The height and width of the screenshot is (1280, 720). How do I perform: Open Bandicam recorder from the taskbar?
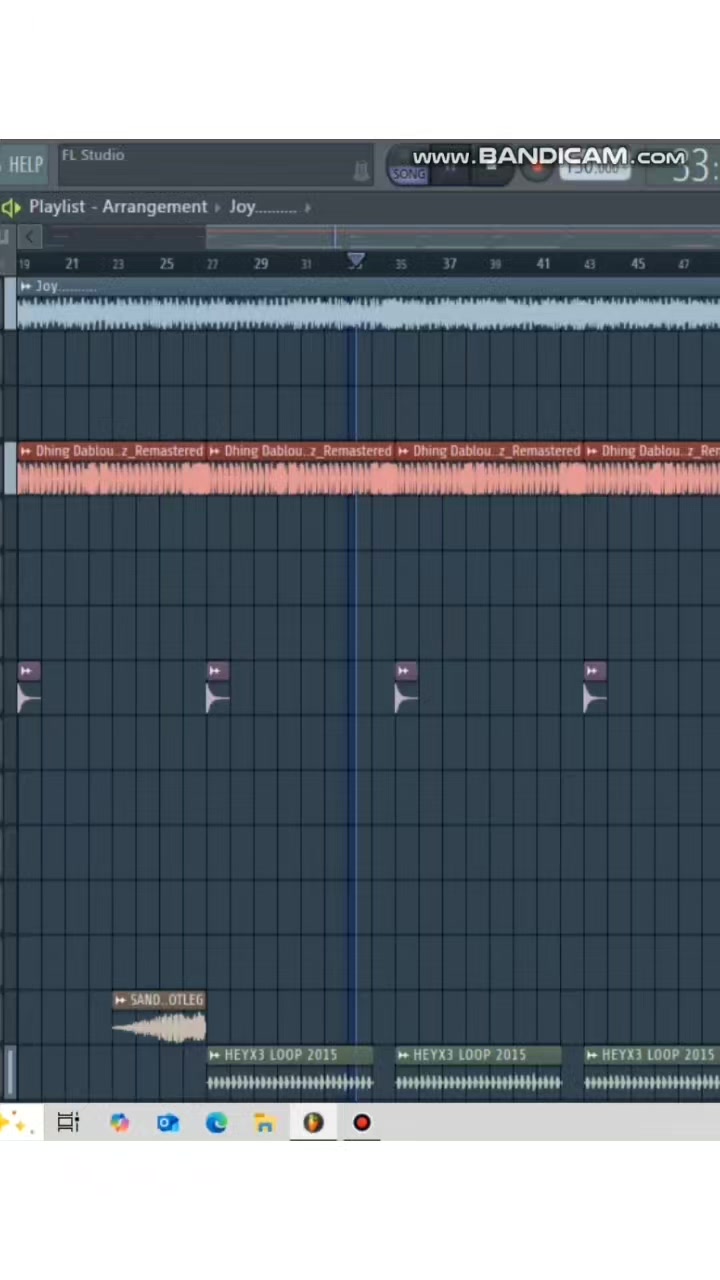(x=362, y=1123)
